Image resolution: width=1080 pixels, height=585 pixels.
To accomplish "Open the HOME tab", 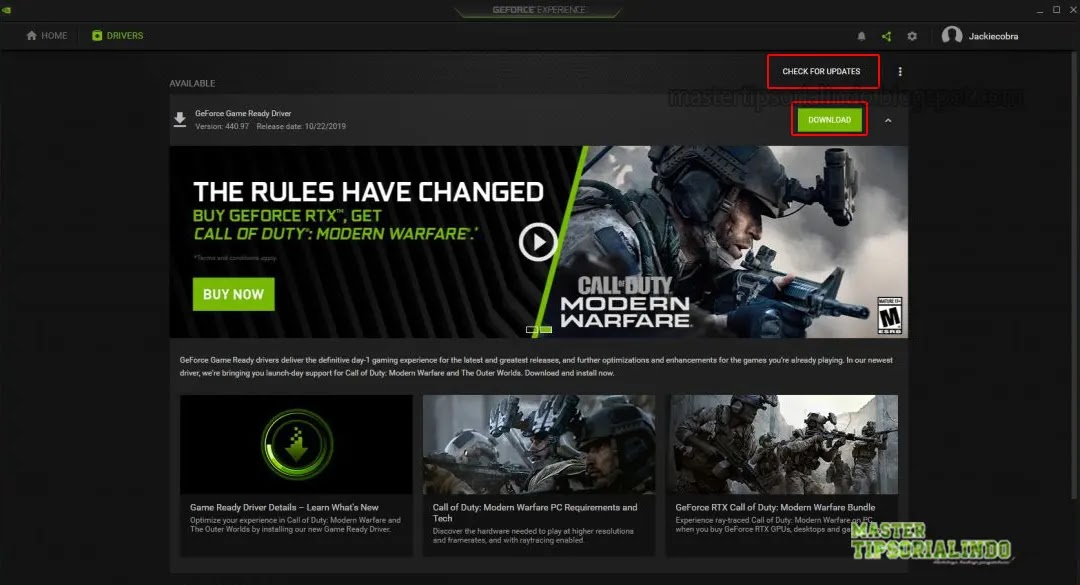I will pos(47,36).
